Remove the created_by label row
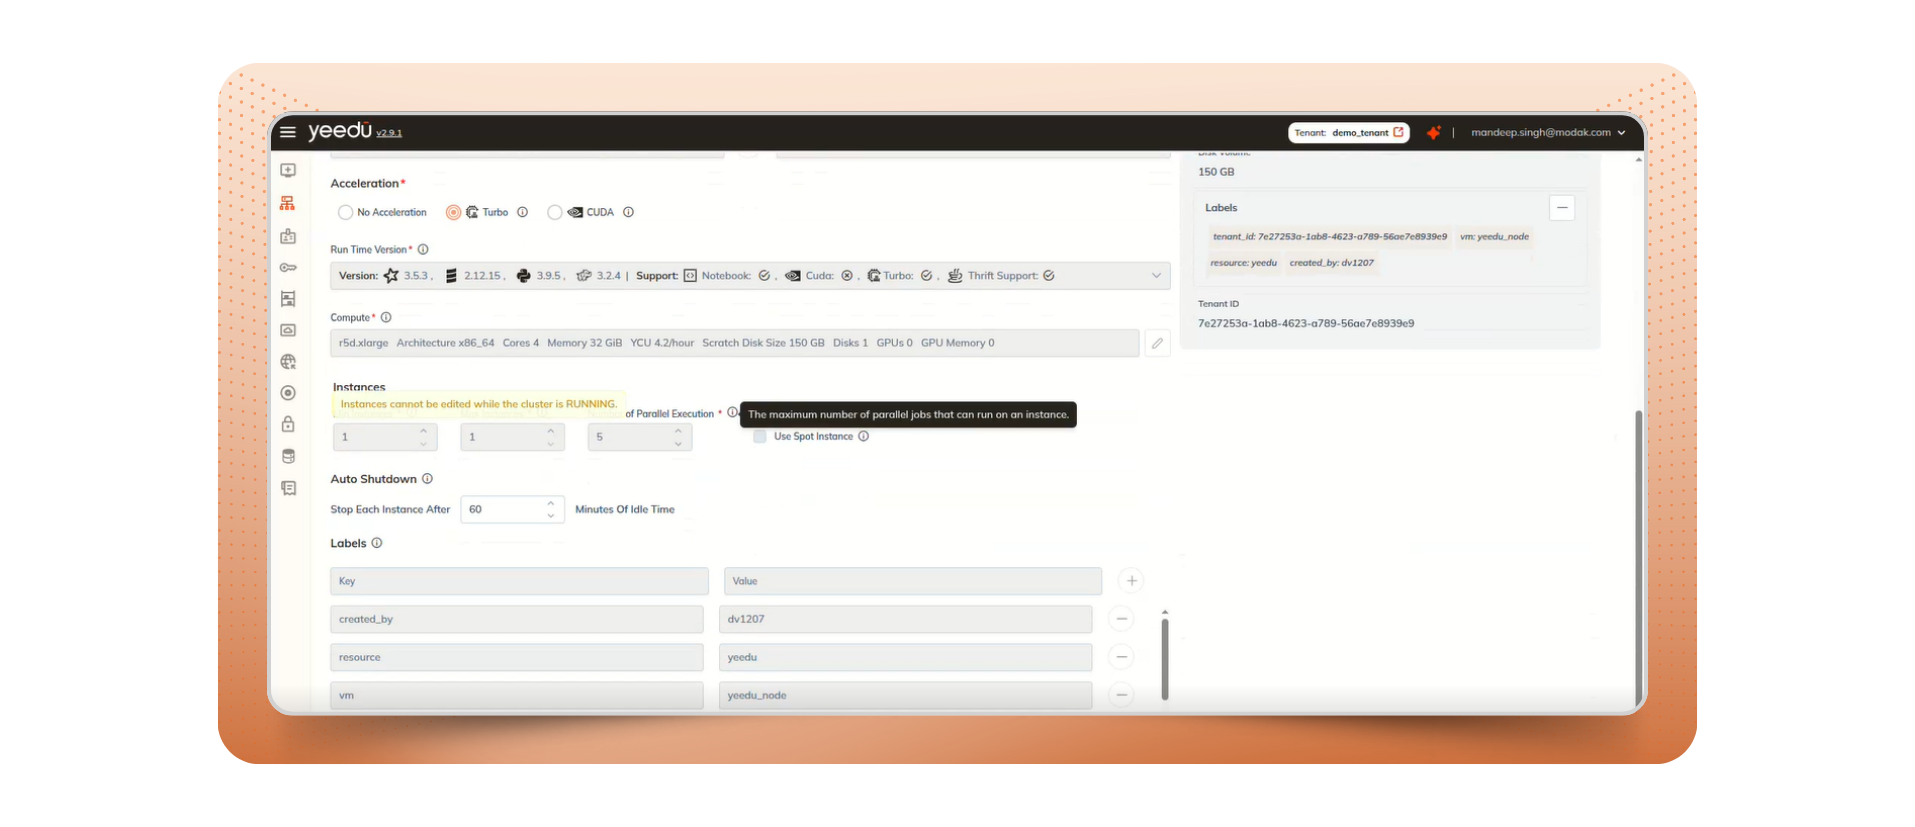Image resolution: width=1915 pixels, height=827 pixels. 1122,619
